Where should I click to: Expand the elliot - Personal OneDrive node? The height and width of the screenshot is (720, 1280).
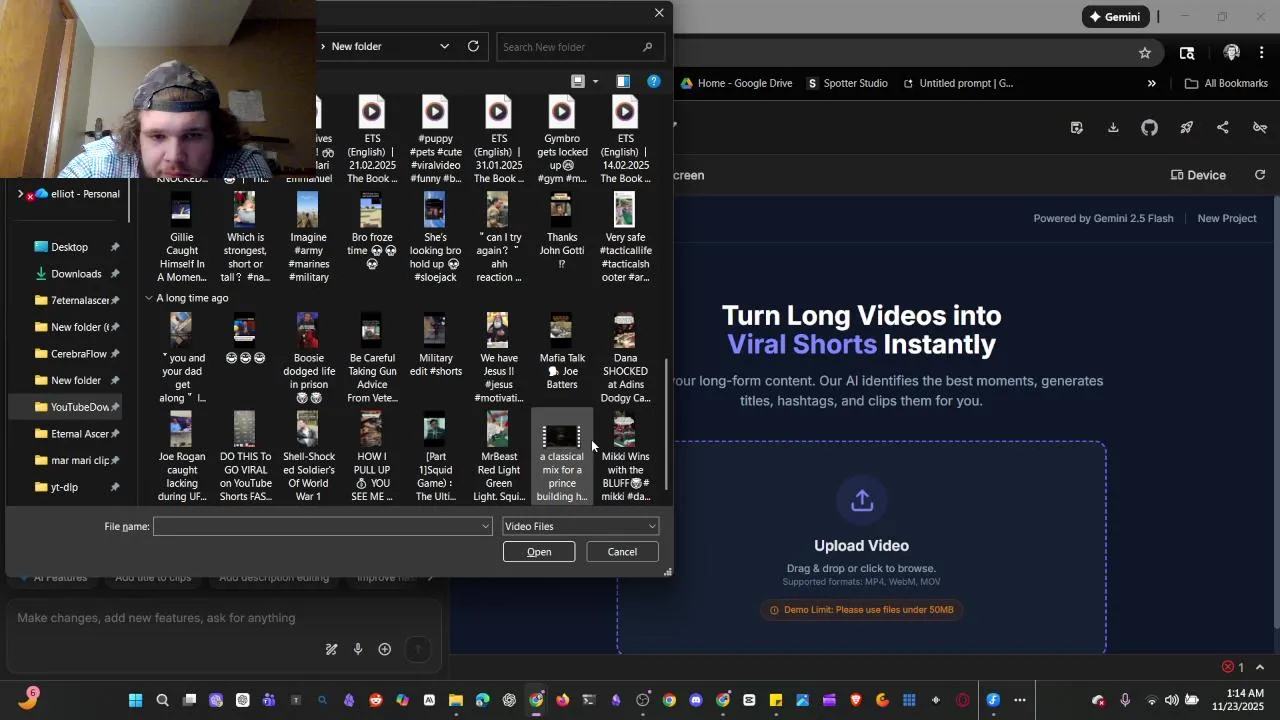[20, 194]
